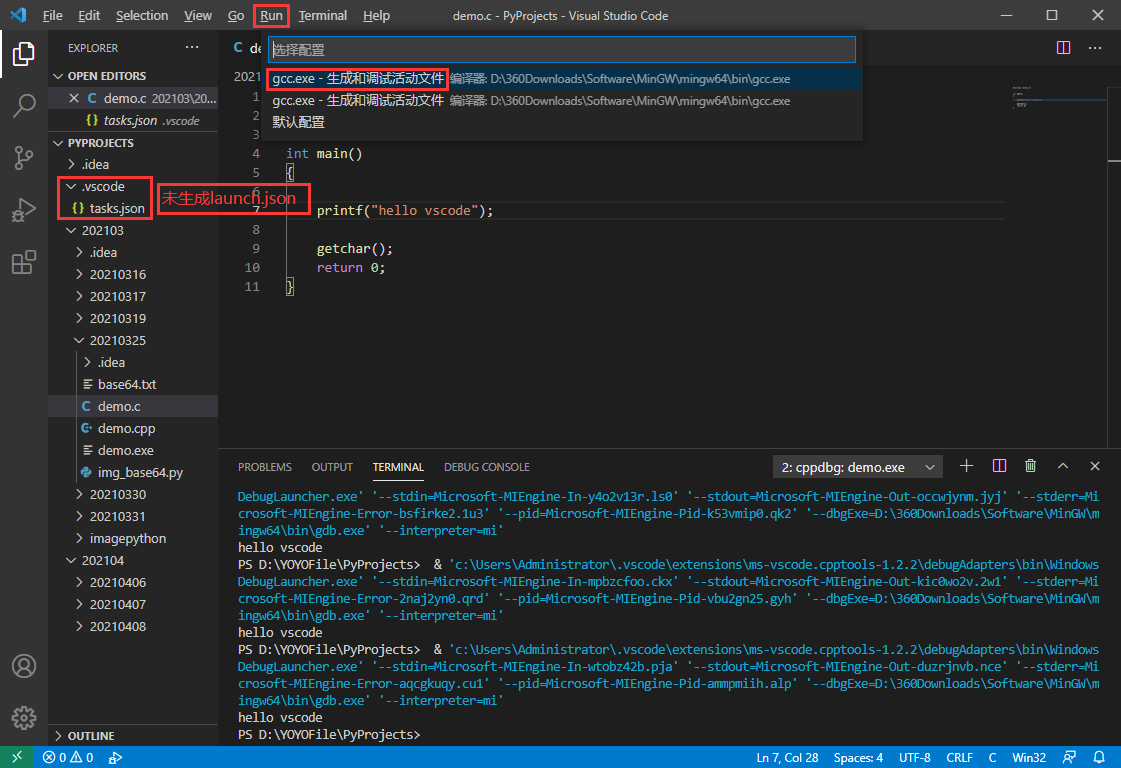
Task: Click the 选择配置 input box
Action: click(561, 49)
